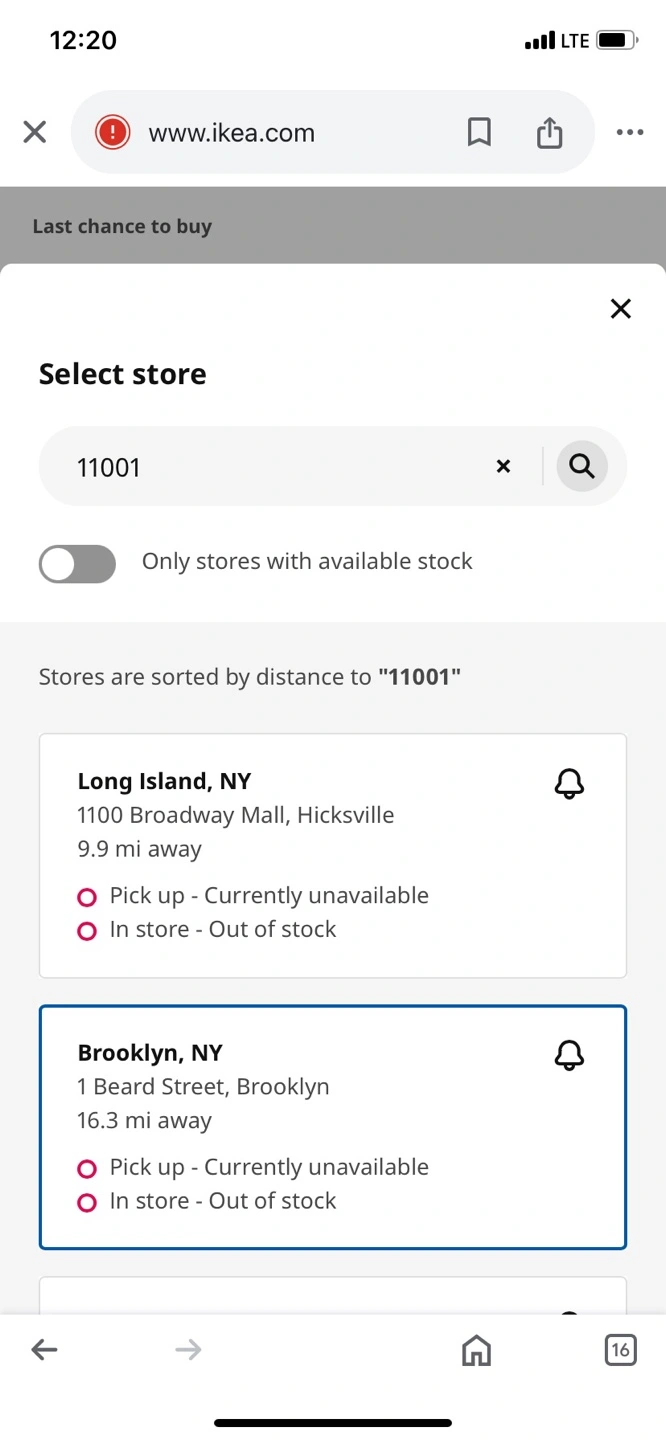
Task: Go back to the previous page
Action: pos(44,1351)
